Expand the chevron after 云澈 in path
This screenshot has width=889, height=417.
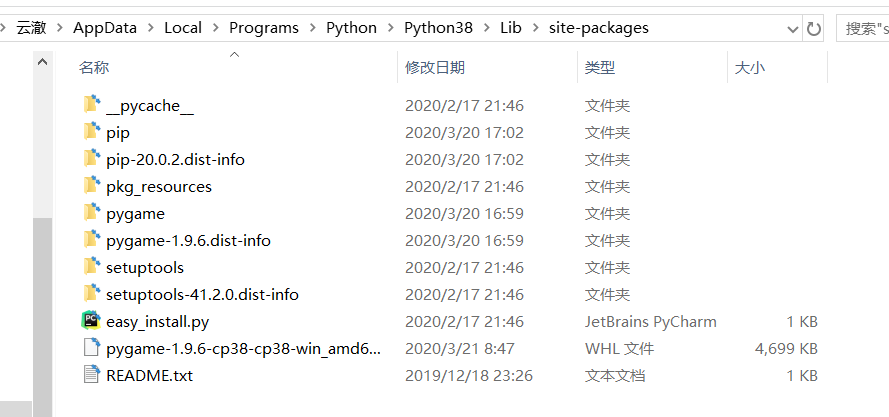point(60,28)
